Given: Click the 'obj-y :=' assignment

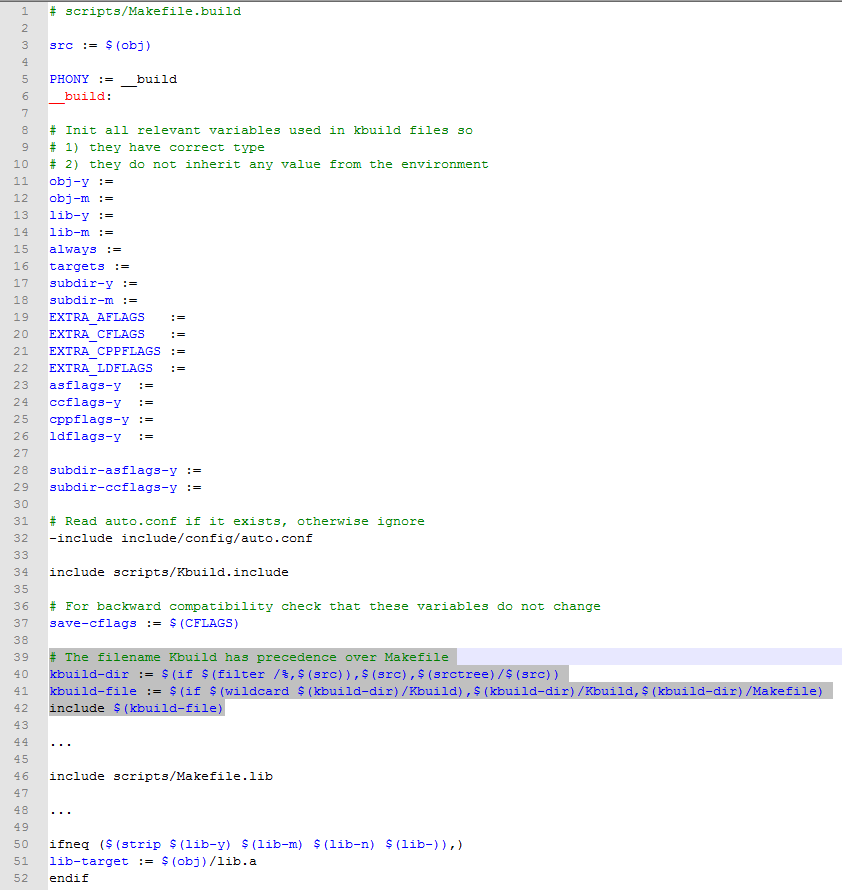Looking at the screenshot, I should [81, 182].
